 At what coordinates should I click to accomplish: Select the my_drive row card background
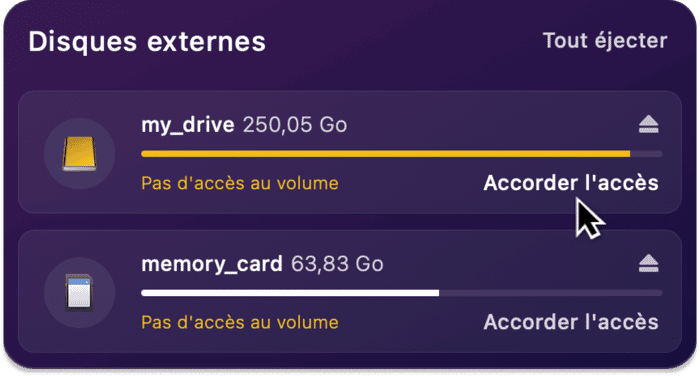pos(350,152)
